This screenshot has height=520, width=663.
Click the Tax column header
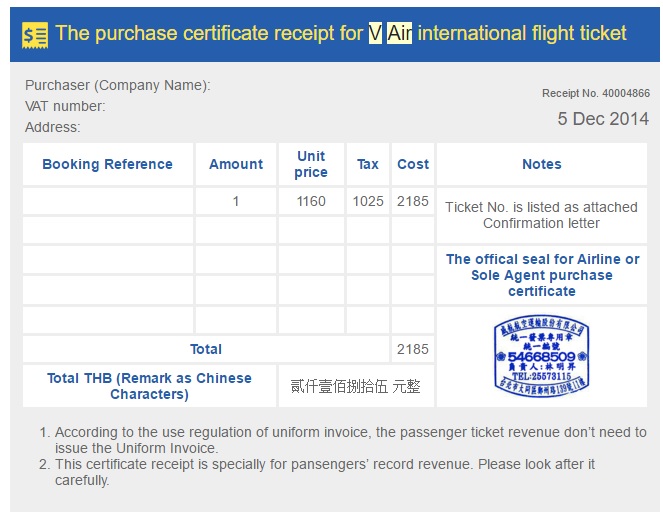pyautogui.click(x=368, y=164)
